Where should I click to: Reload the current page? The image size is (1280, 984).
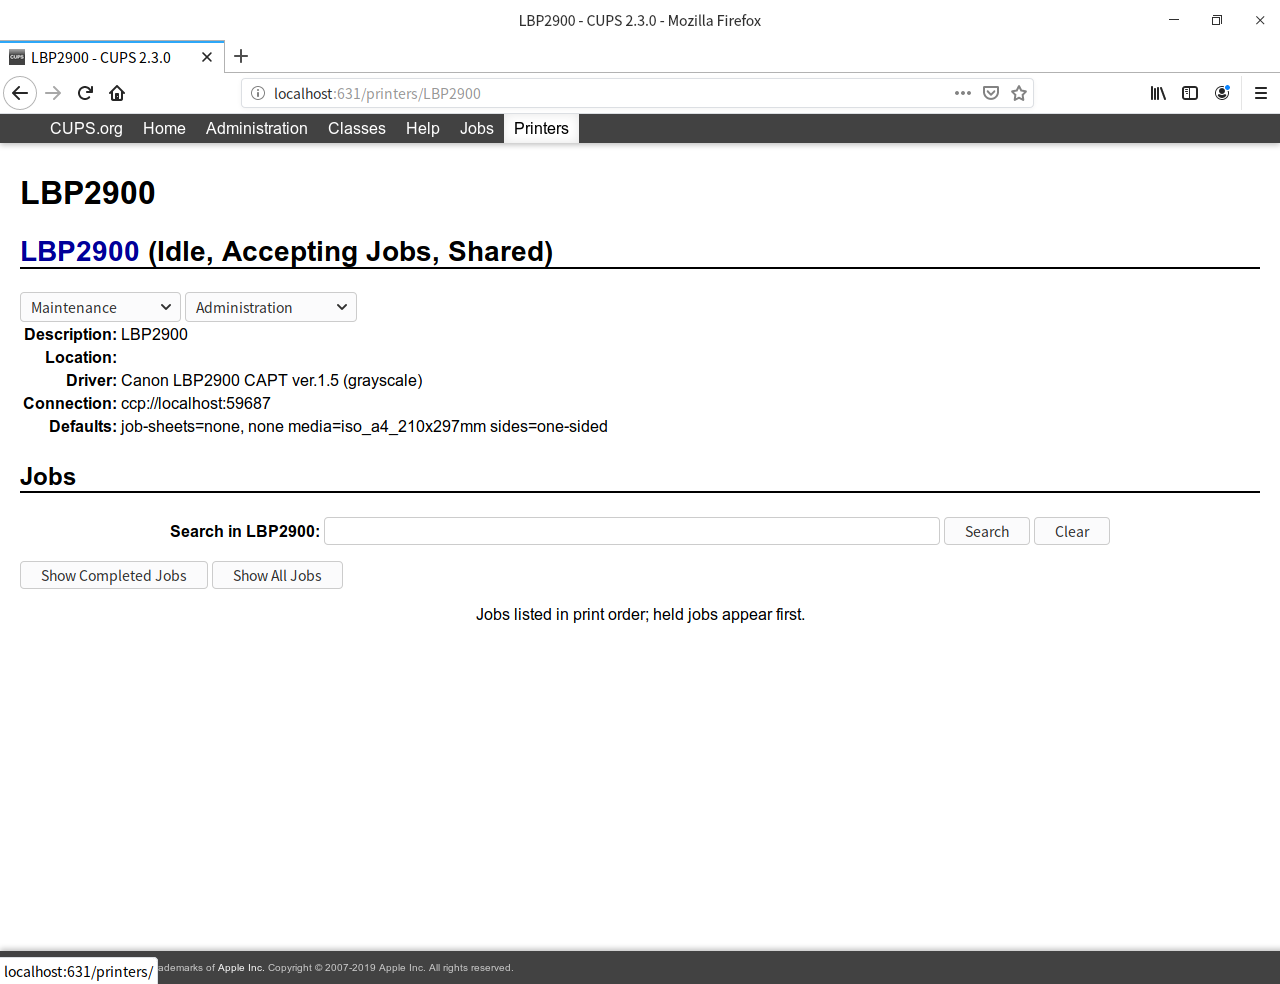pos(85,93)
